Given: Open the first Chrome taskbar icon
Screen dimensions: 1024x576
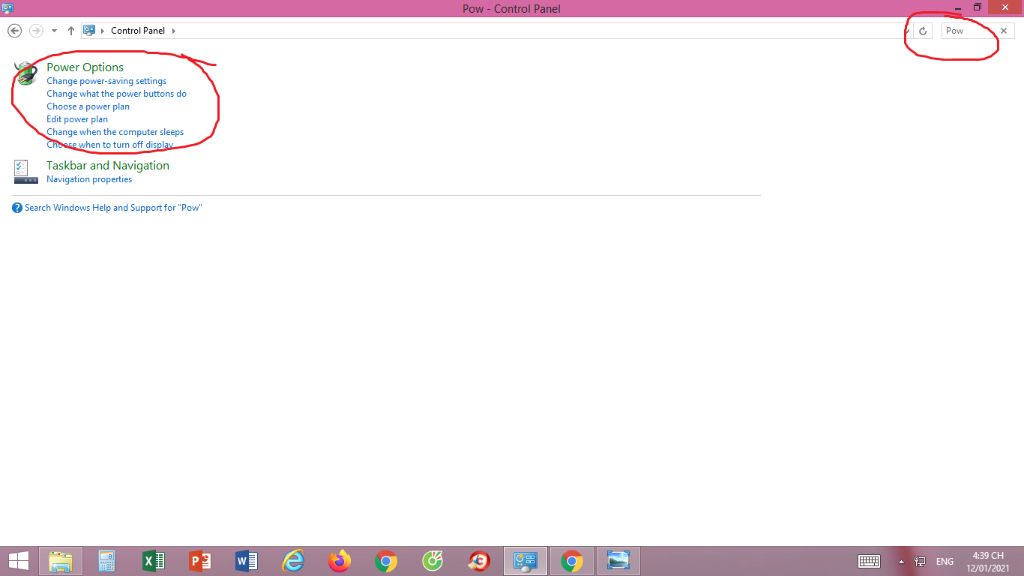Looking at the screenshot, I should 386,561.
